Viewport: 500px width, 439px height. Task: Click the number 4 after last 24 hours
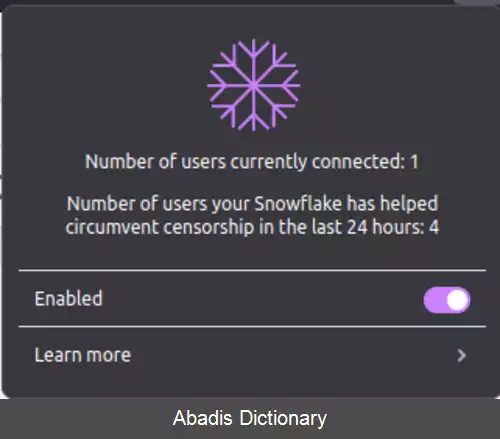[434, 227]
